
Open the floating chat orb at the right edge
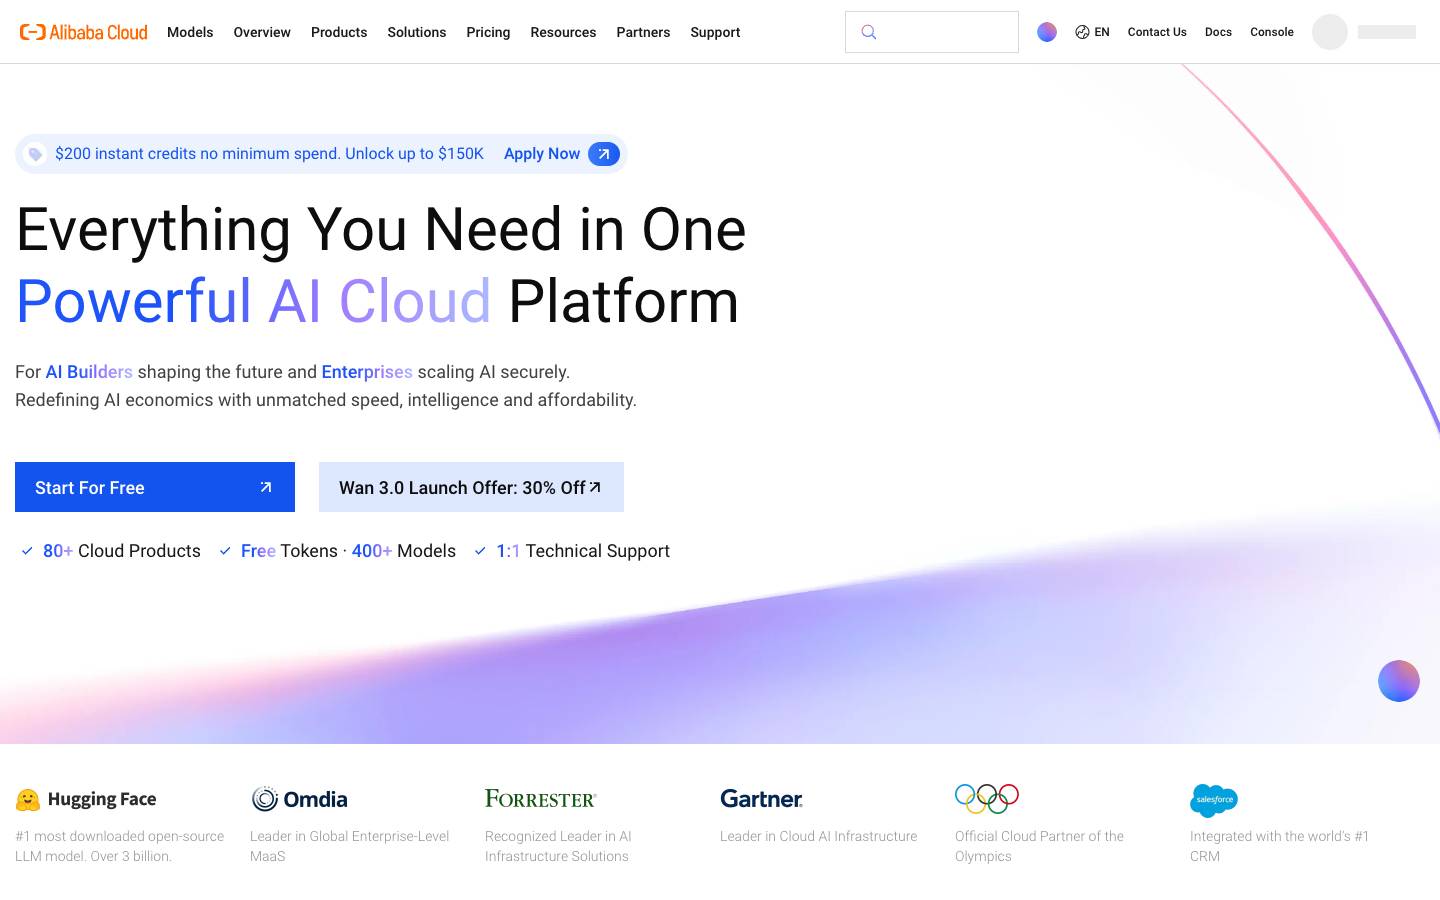click(x=1399, y=681)
